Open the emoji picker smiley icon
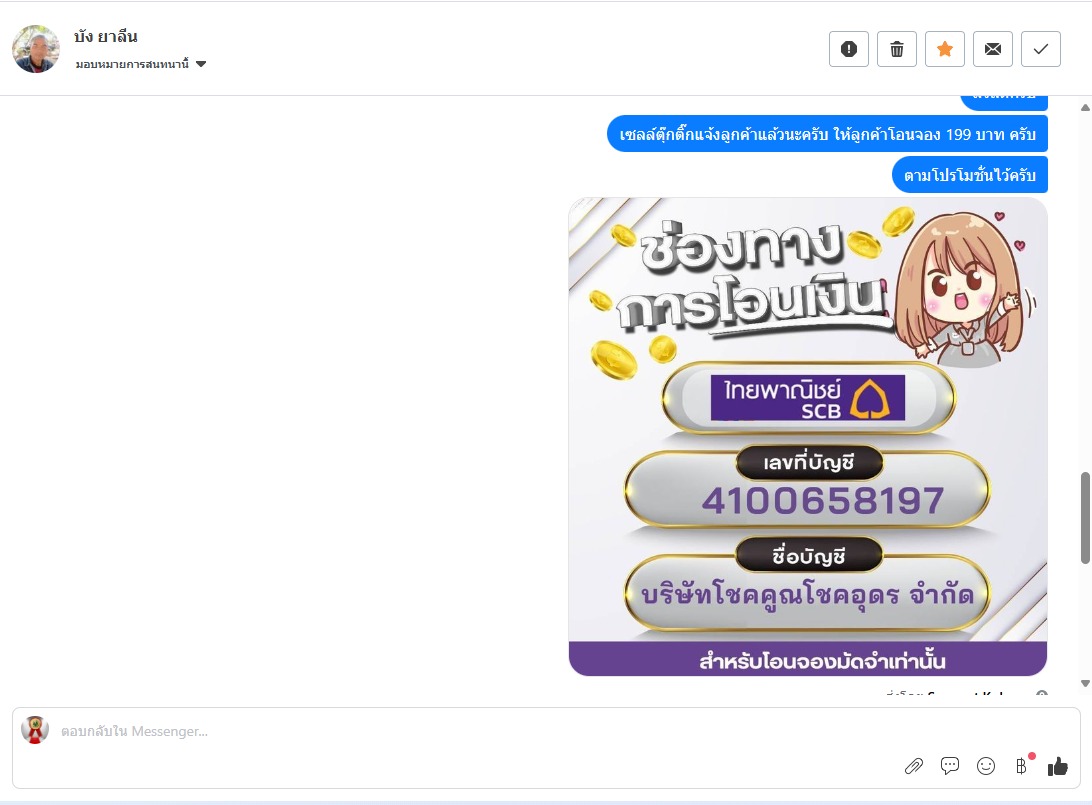The width and height of the screenshot is (1092, 805). 985,766
